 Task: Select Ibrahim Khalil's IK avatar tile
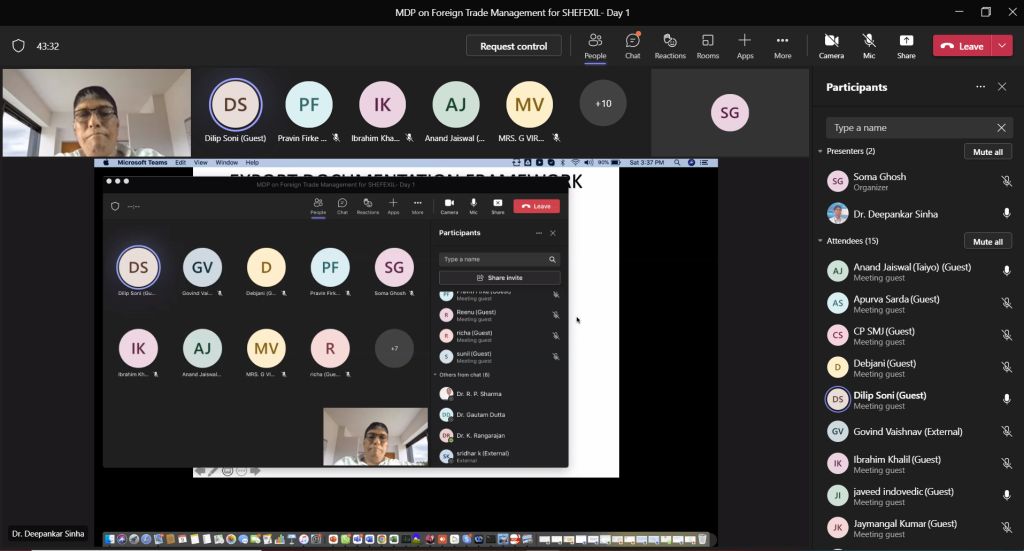point(382,104)
